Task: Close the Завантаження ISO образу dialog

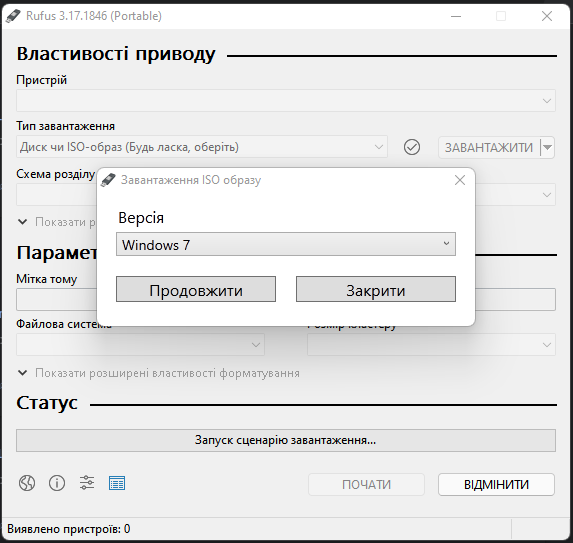Action: point(460,180)
